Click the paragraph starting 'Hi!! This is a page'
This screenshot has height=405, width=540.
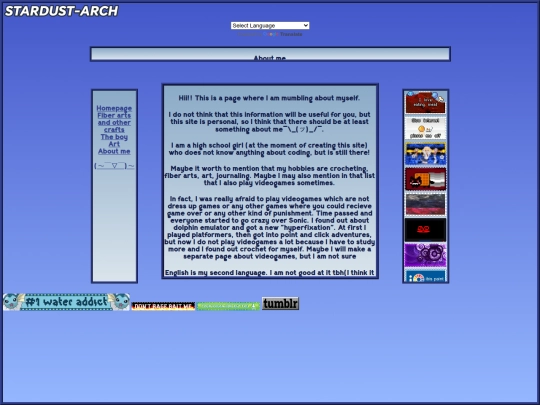point(269,98)
